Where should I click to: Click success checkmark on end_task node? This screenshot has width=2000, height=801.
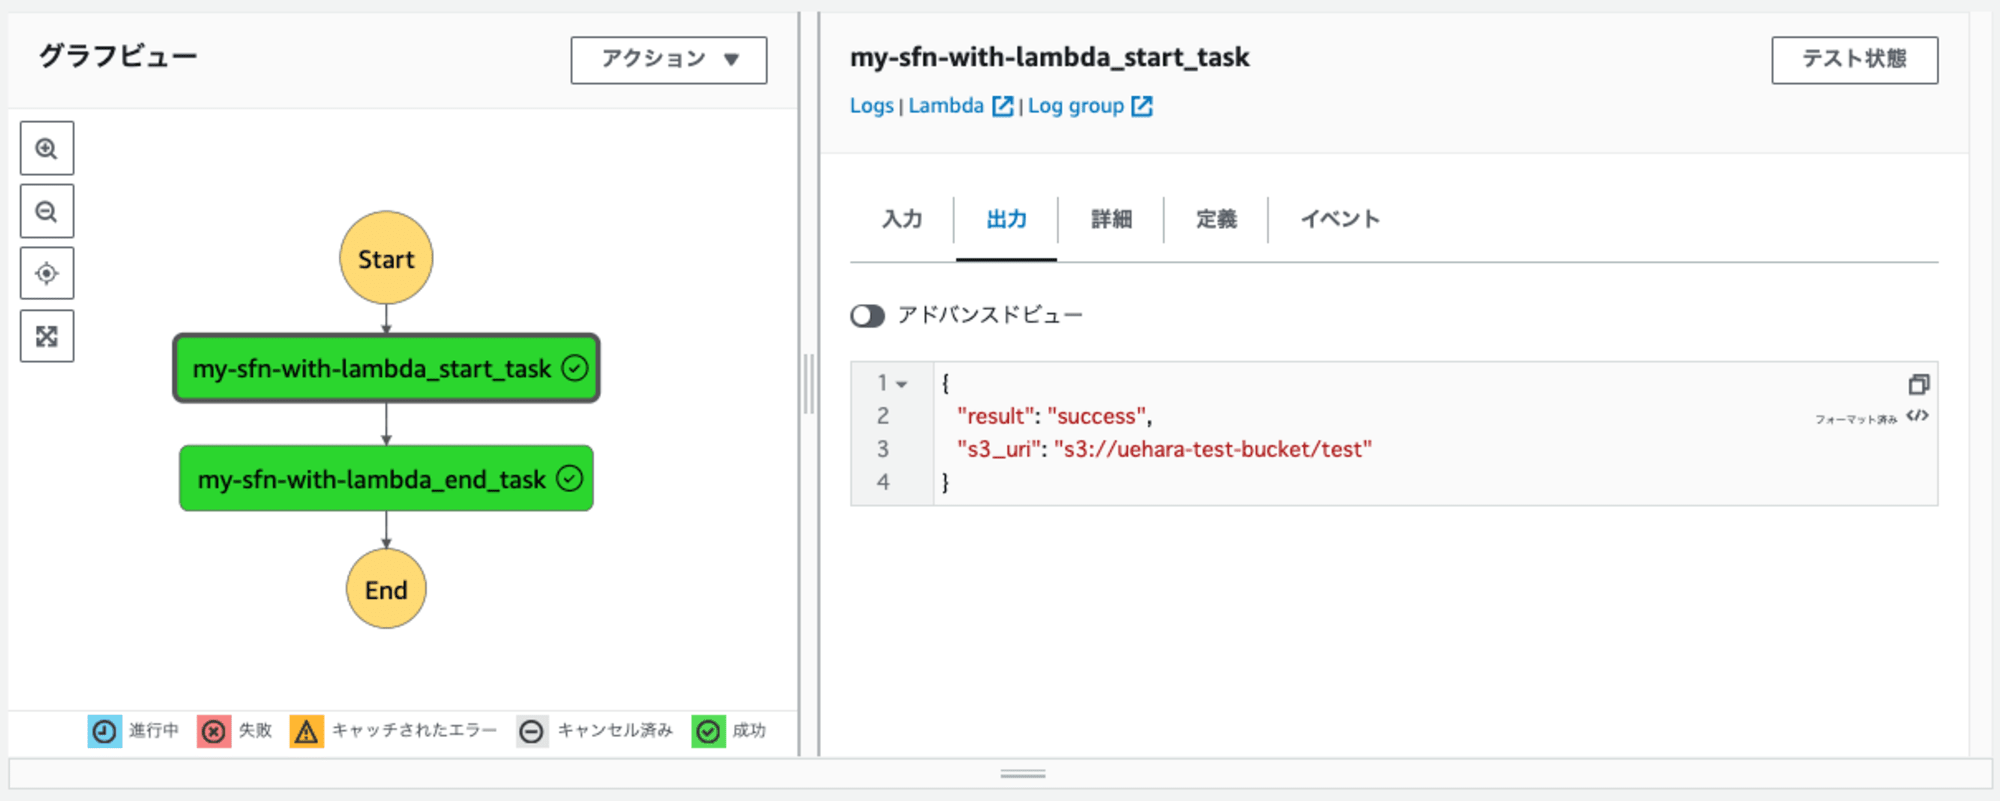coord(570,479)
